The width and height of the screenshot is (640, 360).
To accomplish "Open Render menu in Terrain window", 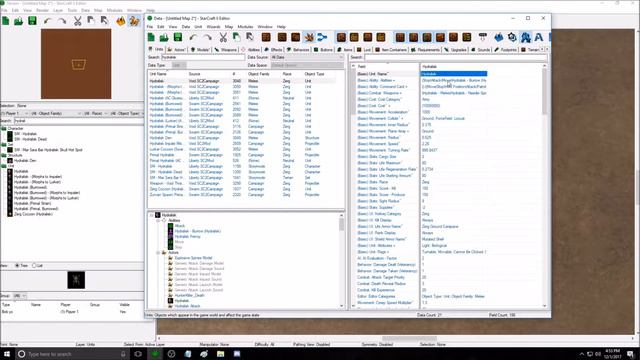I will (x=42, y=10).
